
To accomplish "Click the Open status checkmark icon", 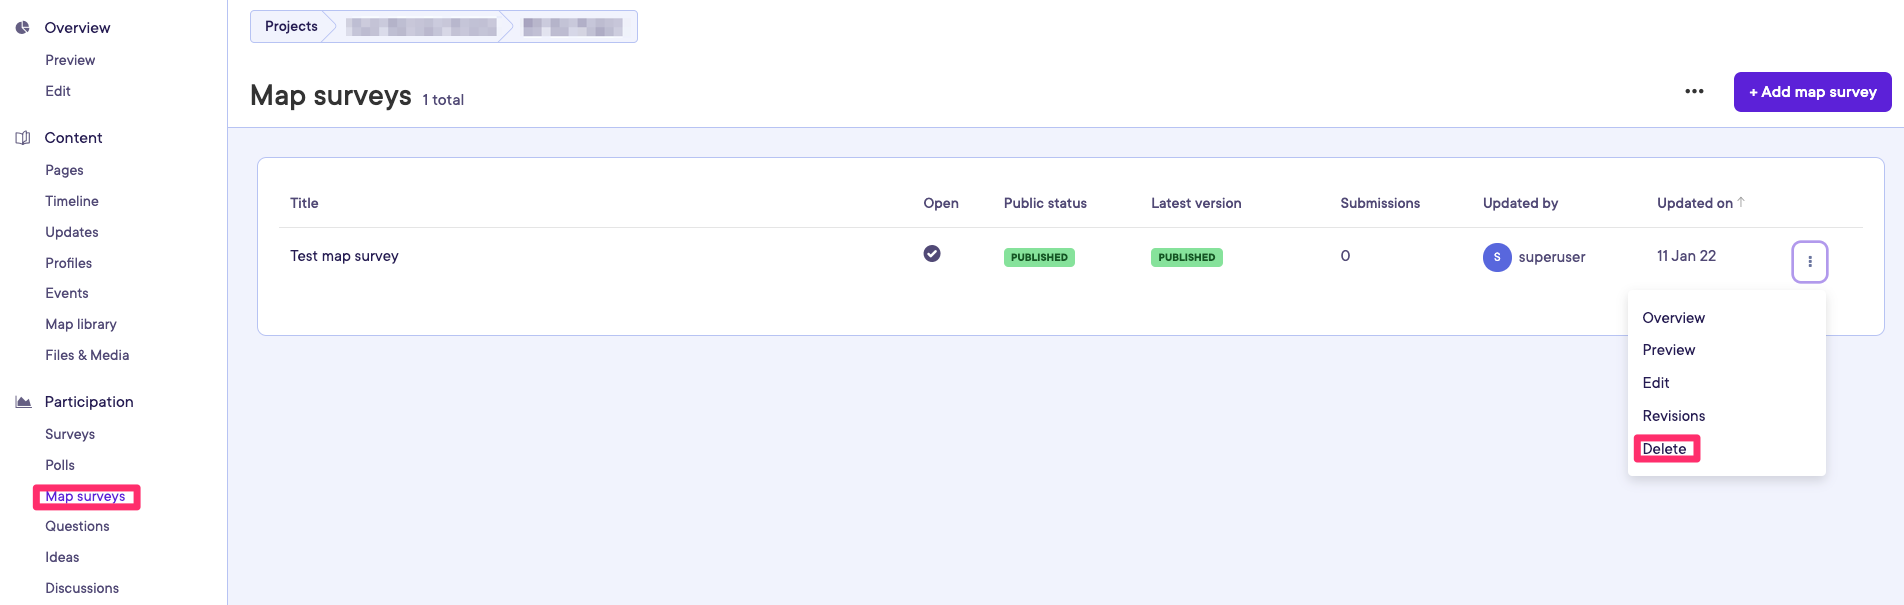I will tap(931, 254).
